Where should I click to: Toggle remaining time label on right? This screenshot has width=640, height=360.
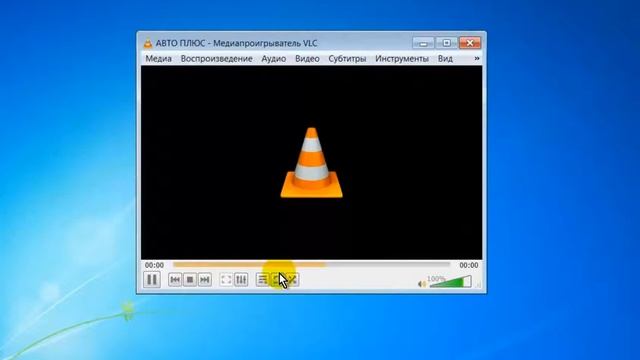[x=469, y=265]
